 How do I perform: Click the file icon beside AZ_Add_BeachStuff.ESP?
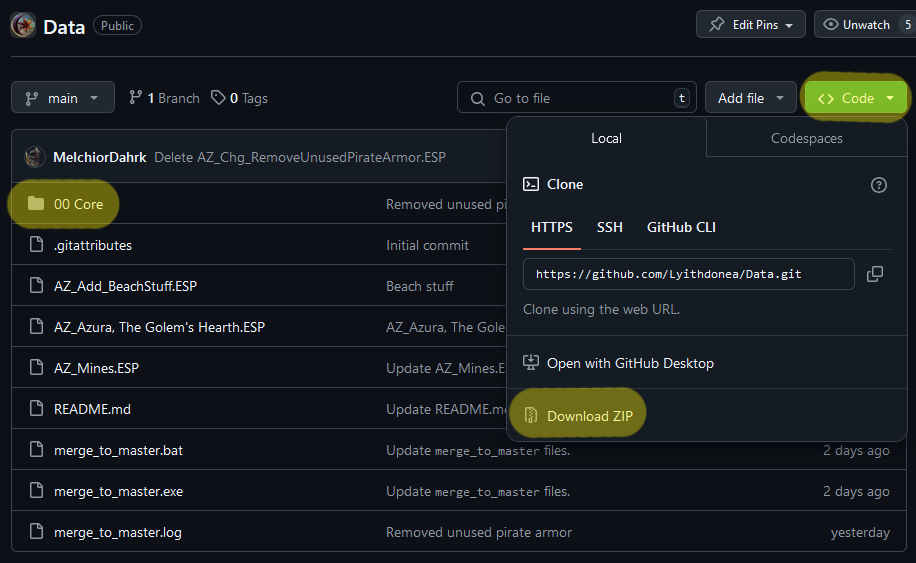coord(36,286)
